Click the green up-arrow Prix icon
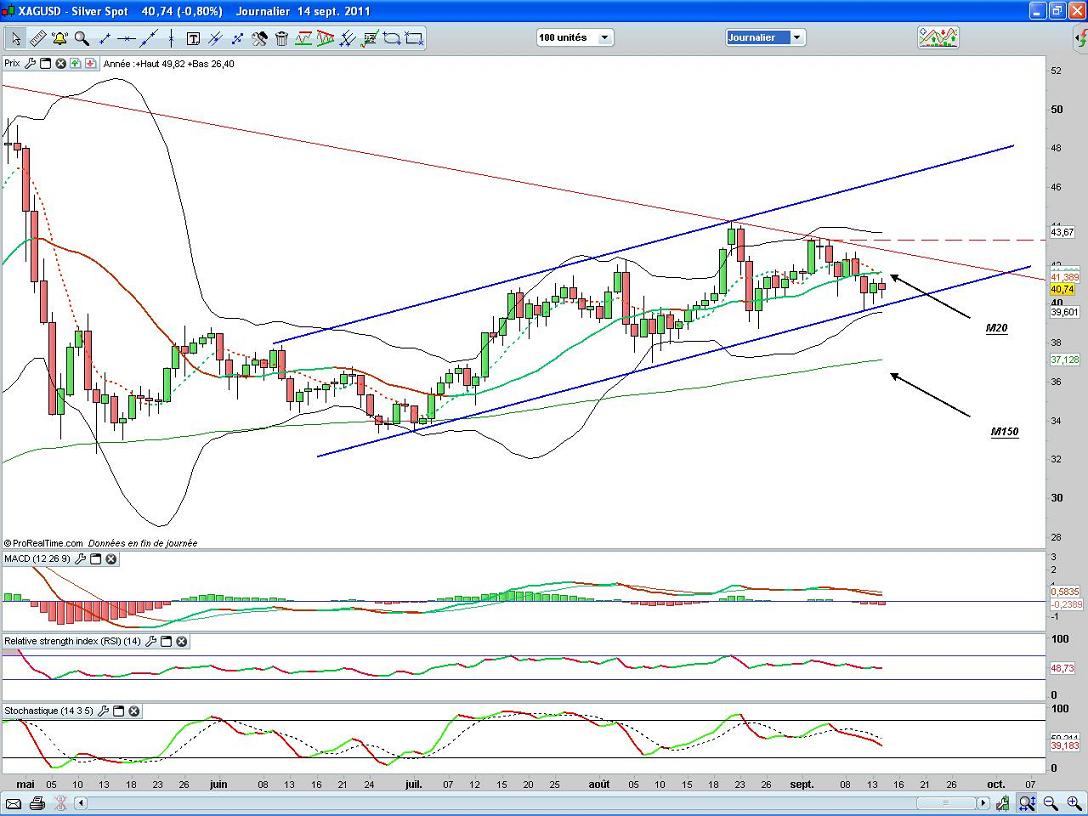The height and width of the screenshot is (816, 1088). pos(76,64)
